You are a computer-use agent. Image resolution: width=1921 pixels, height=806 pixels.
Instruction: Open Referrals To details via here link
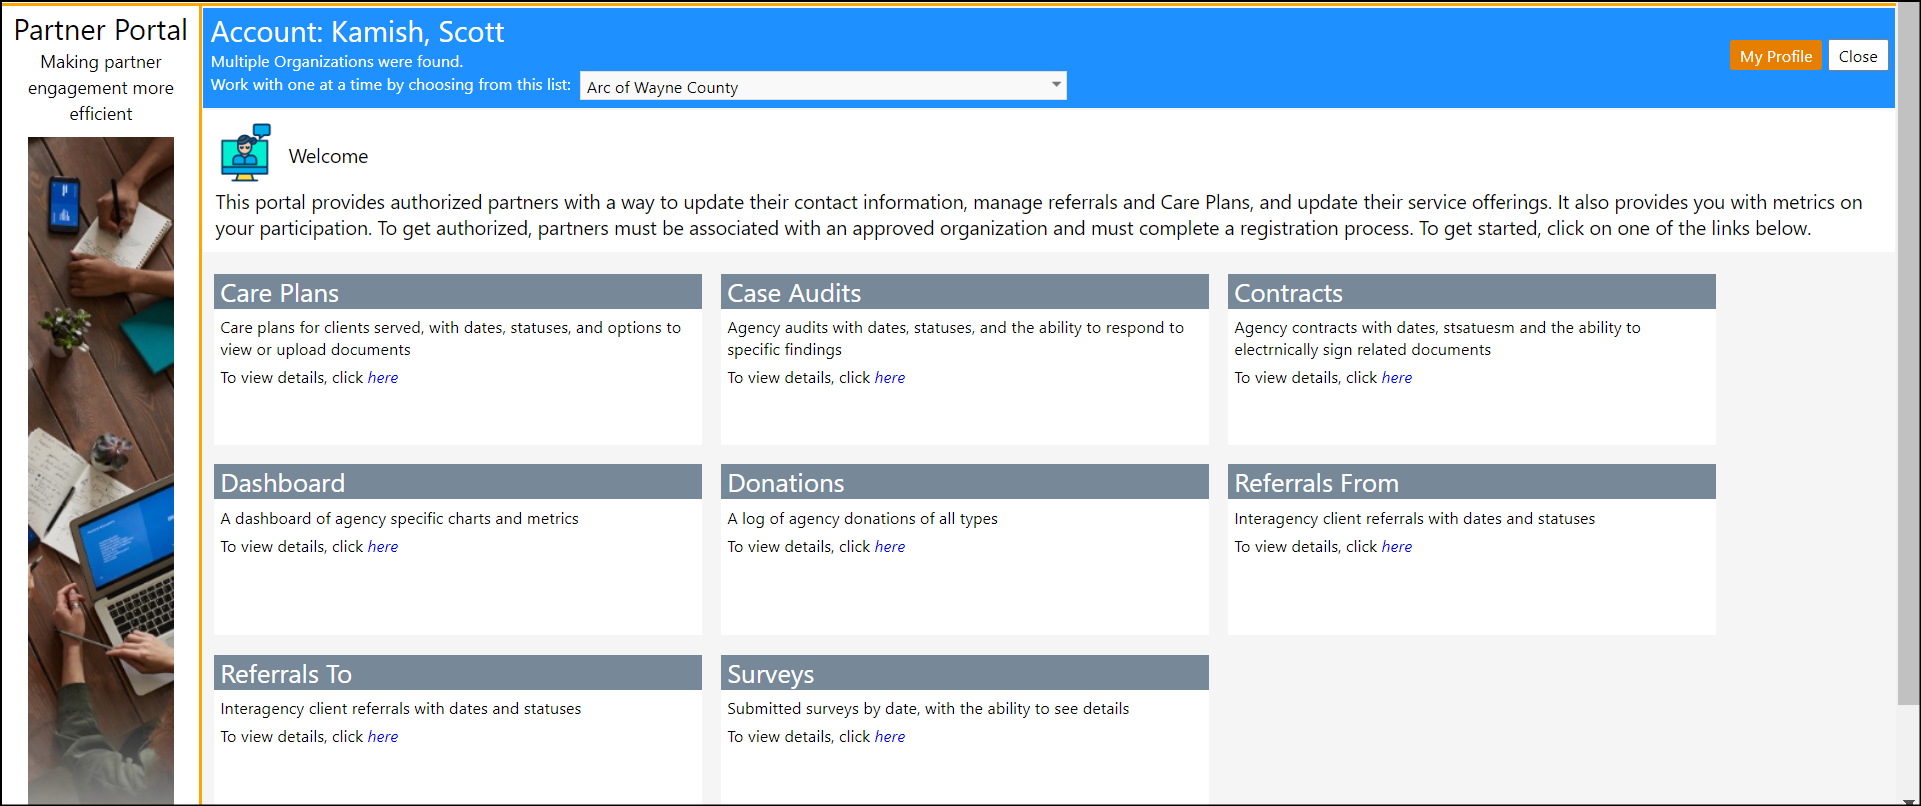pos(383,737)
